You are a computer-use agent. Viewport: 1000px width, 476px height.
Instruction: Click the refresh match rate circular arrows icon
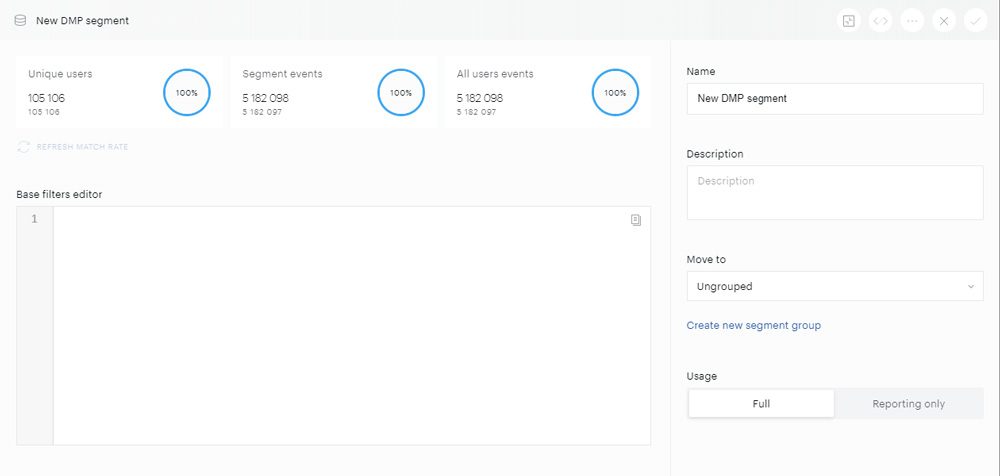(x=24, y=147)
